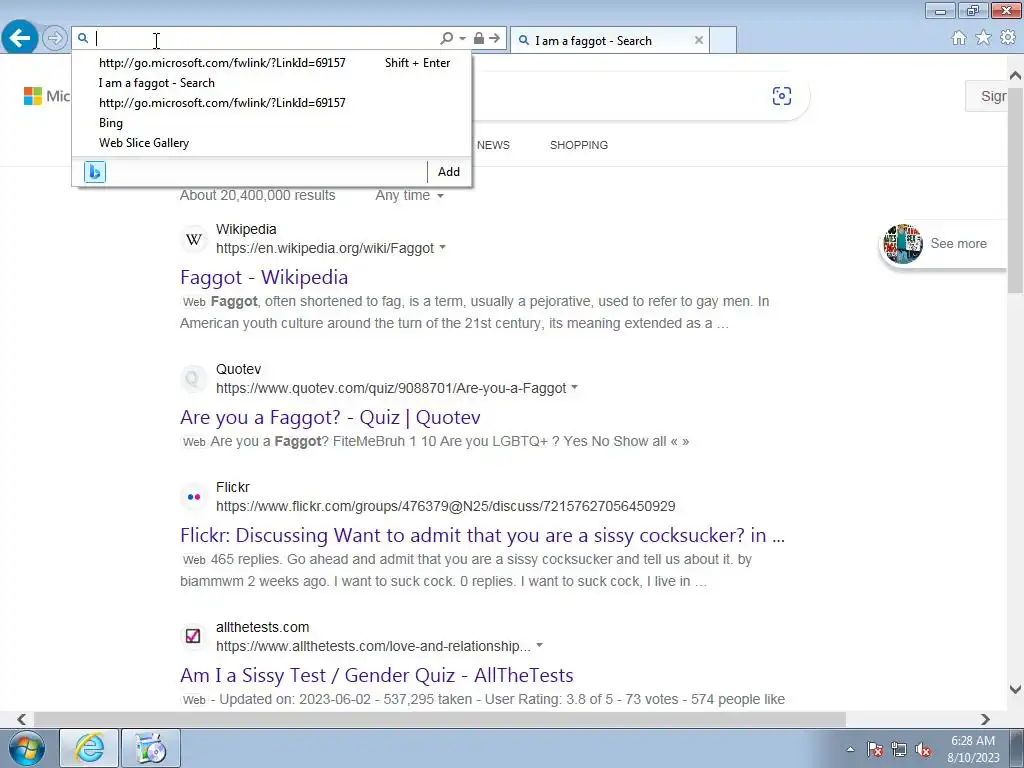This screenshot has height=768, width=1024.
Task: Open the address bar autocomplete dropdown arrow
Action: [x=462, y=39]
